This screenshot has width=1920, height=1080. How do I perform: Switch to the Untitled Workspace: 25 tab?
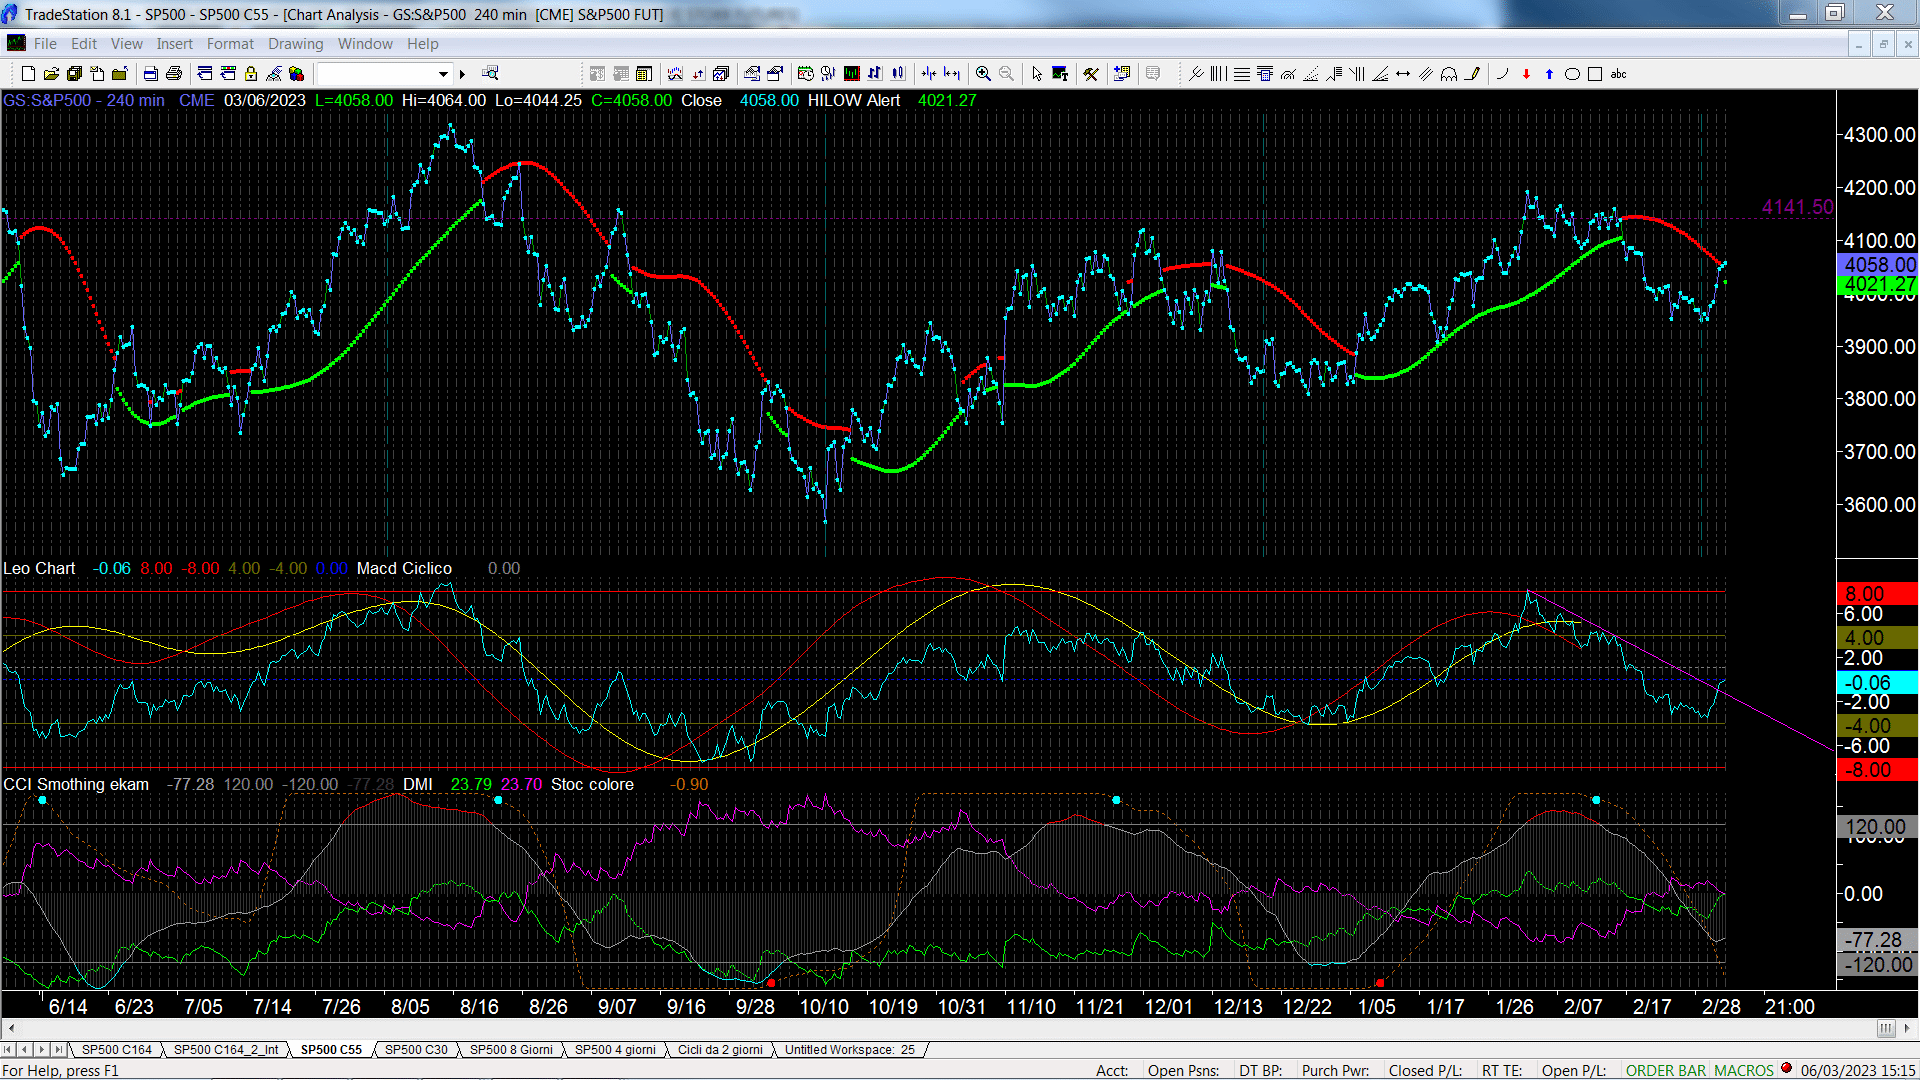850,1050
